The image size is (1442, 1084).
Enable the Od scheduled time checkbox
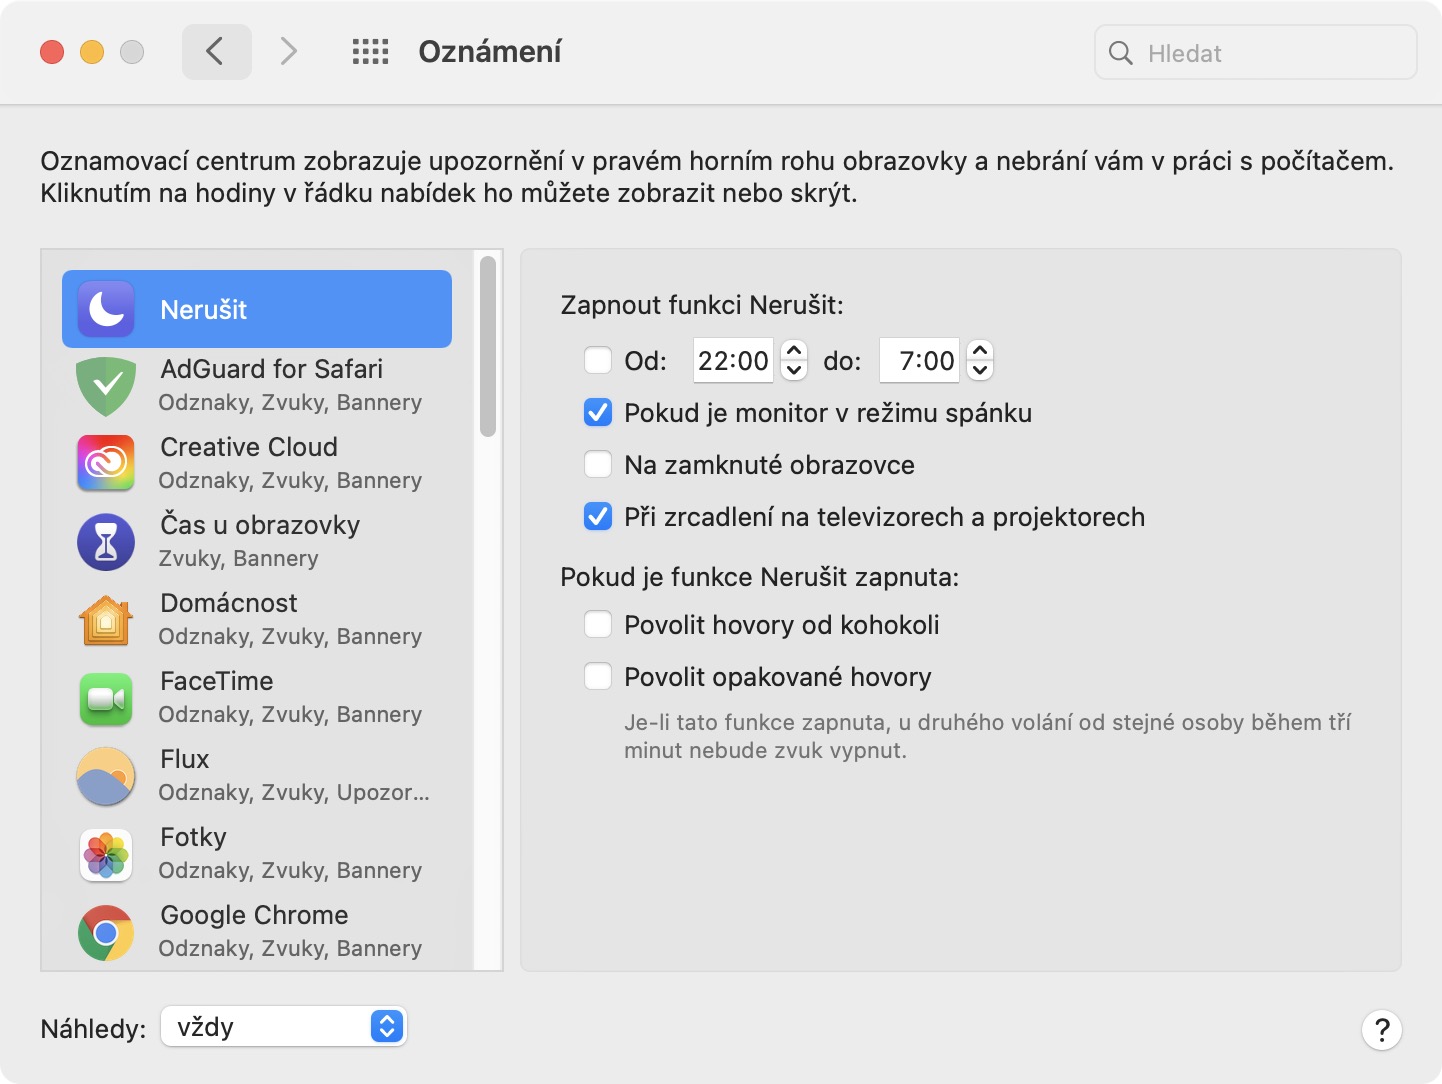point(598,360)
